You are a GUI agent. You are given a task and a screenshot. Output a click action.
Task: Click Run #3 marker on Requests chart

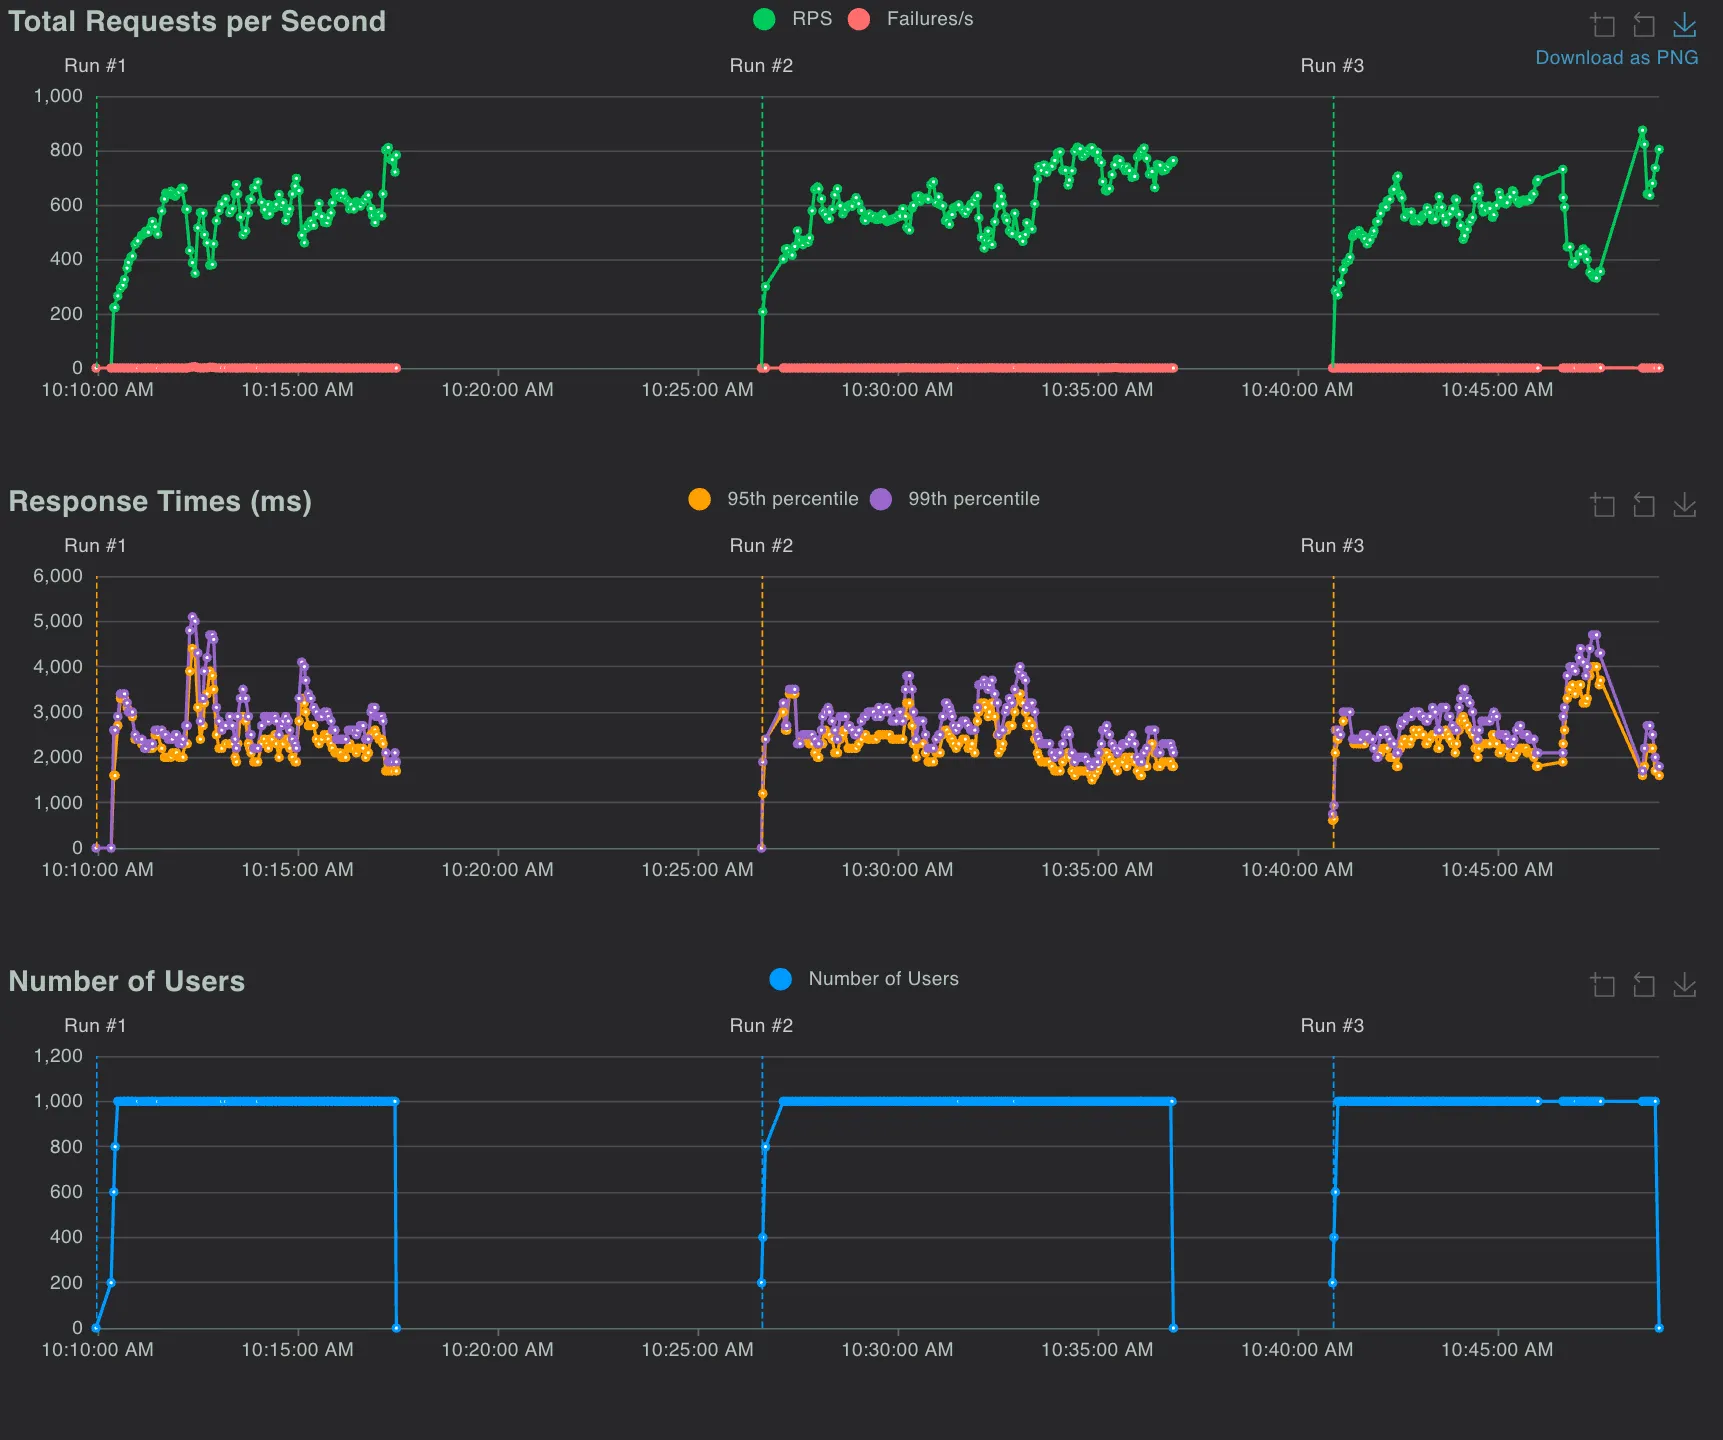click(1332, 66)
